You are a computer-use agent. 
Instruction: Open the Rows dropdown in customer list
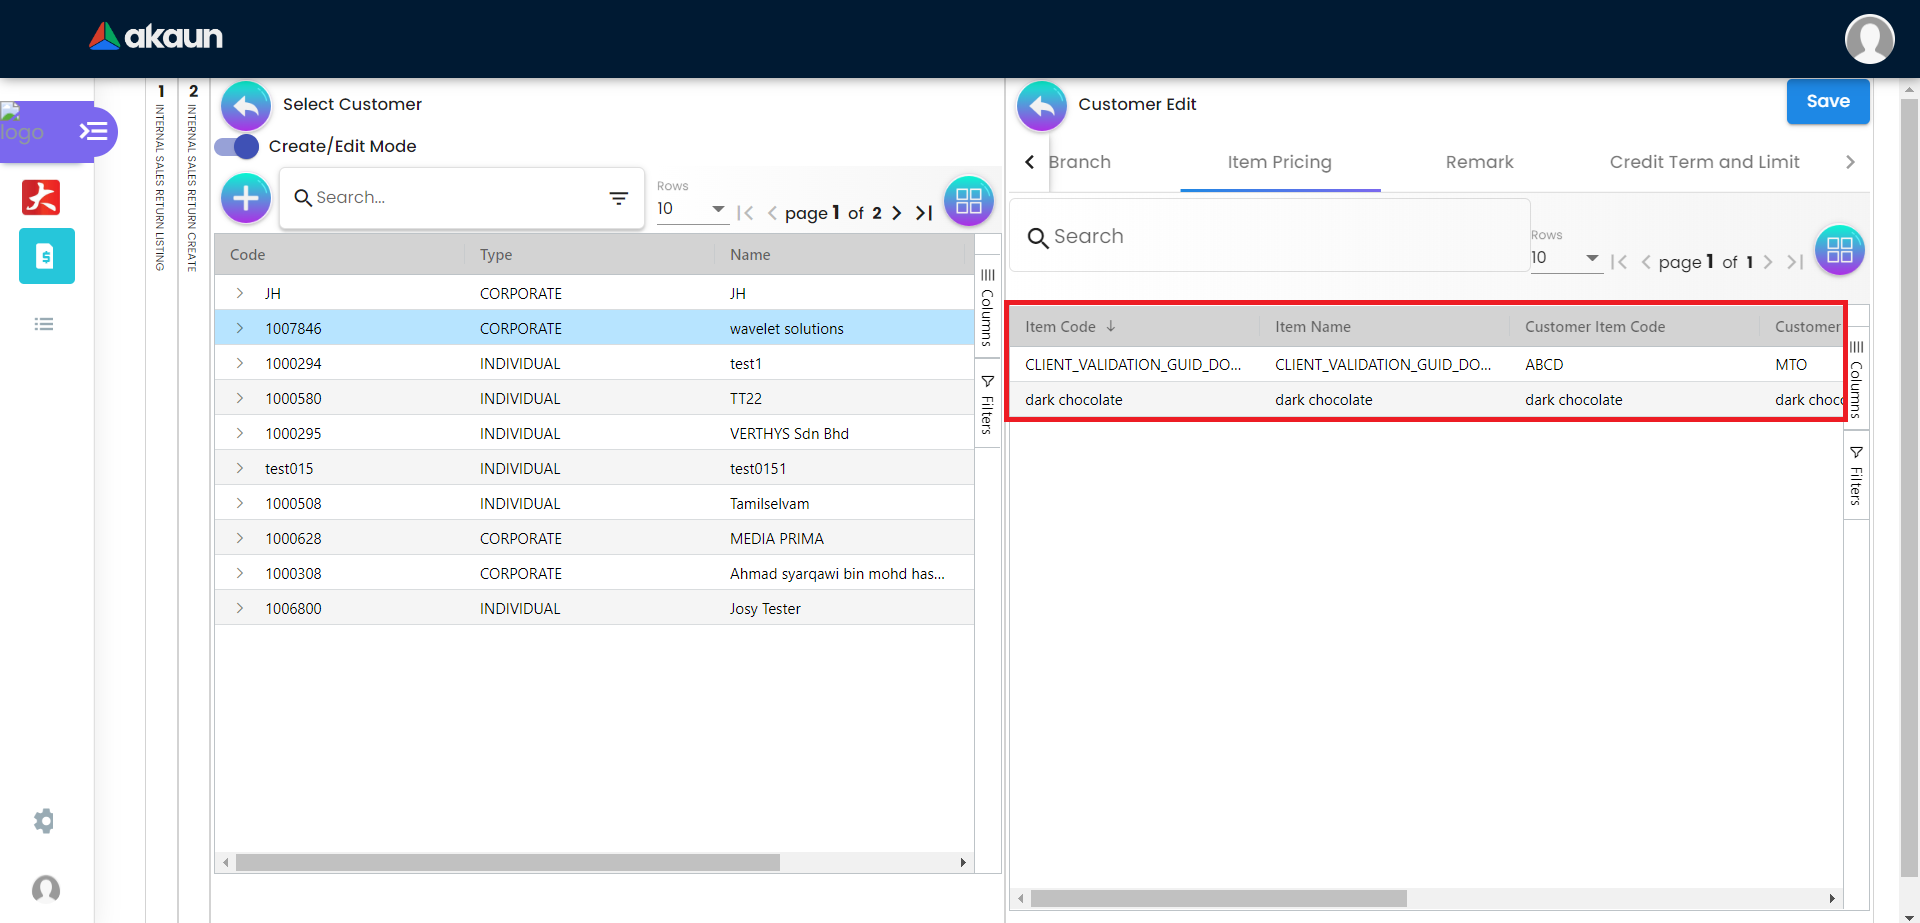tap(691, 209)
